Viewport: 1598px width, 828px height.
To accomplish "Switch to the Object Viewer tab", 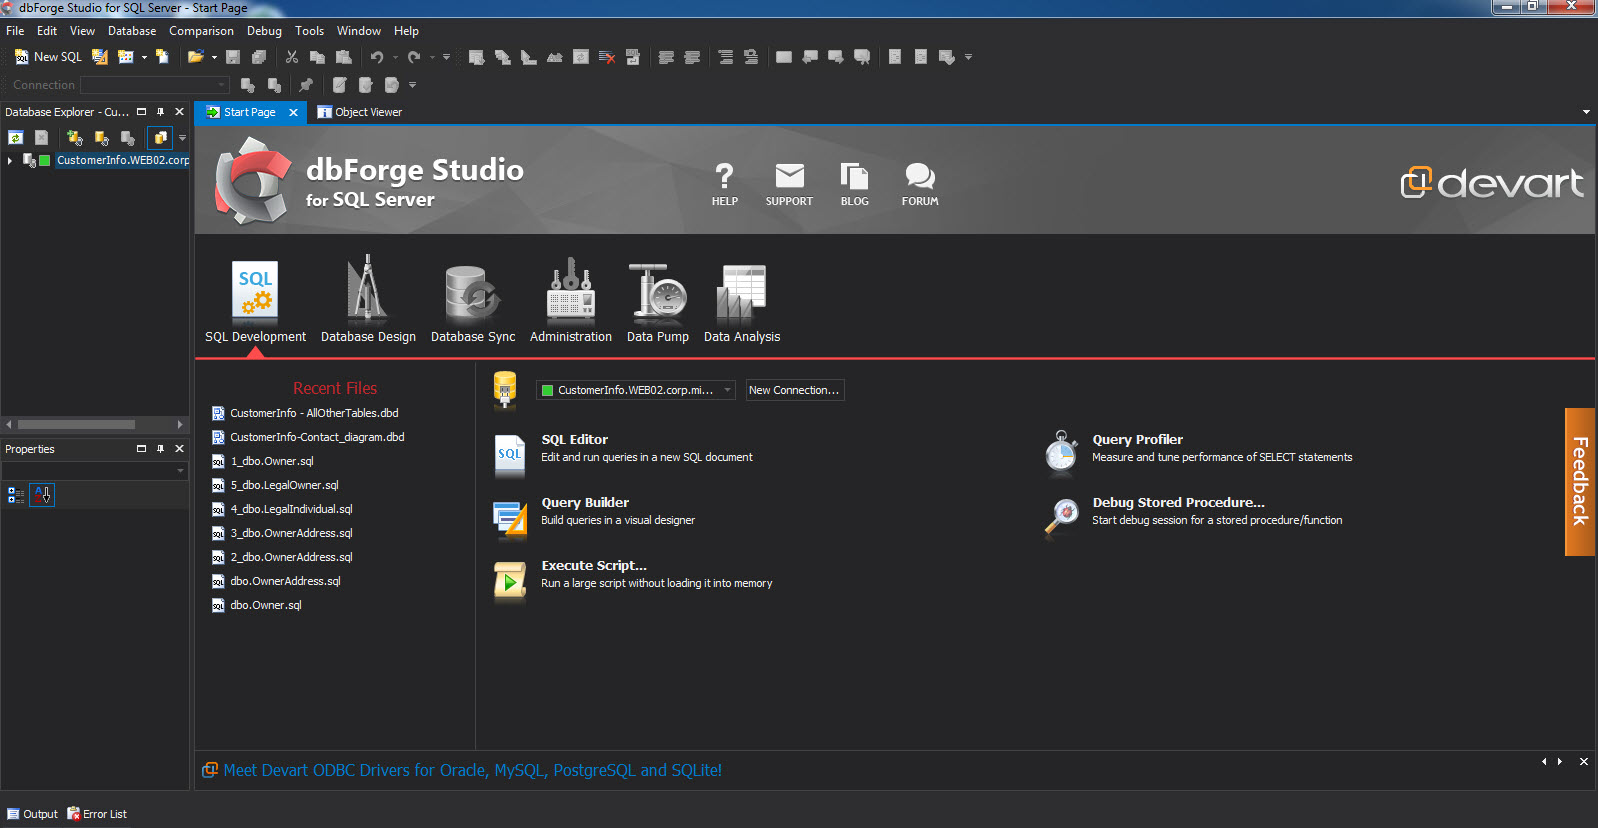I will pyautogui.click(x=360, y=112).
